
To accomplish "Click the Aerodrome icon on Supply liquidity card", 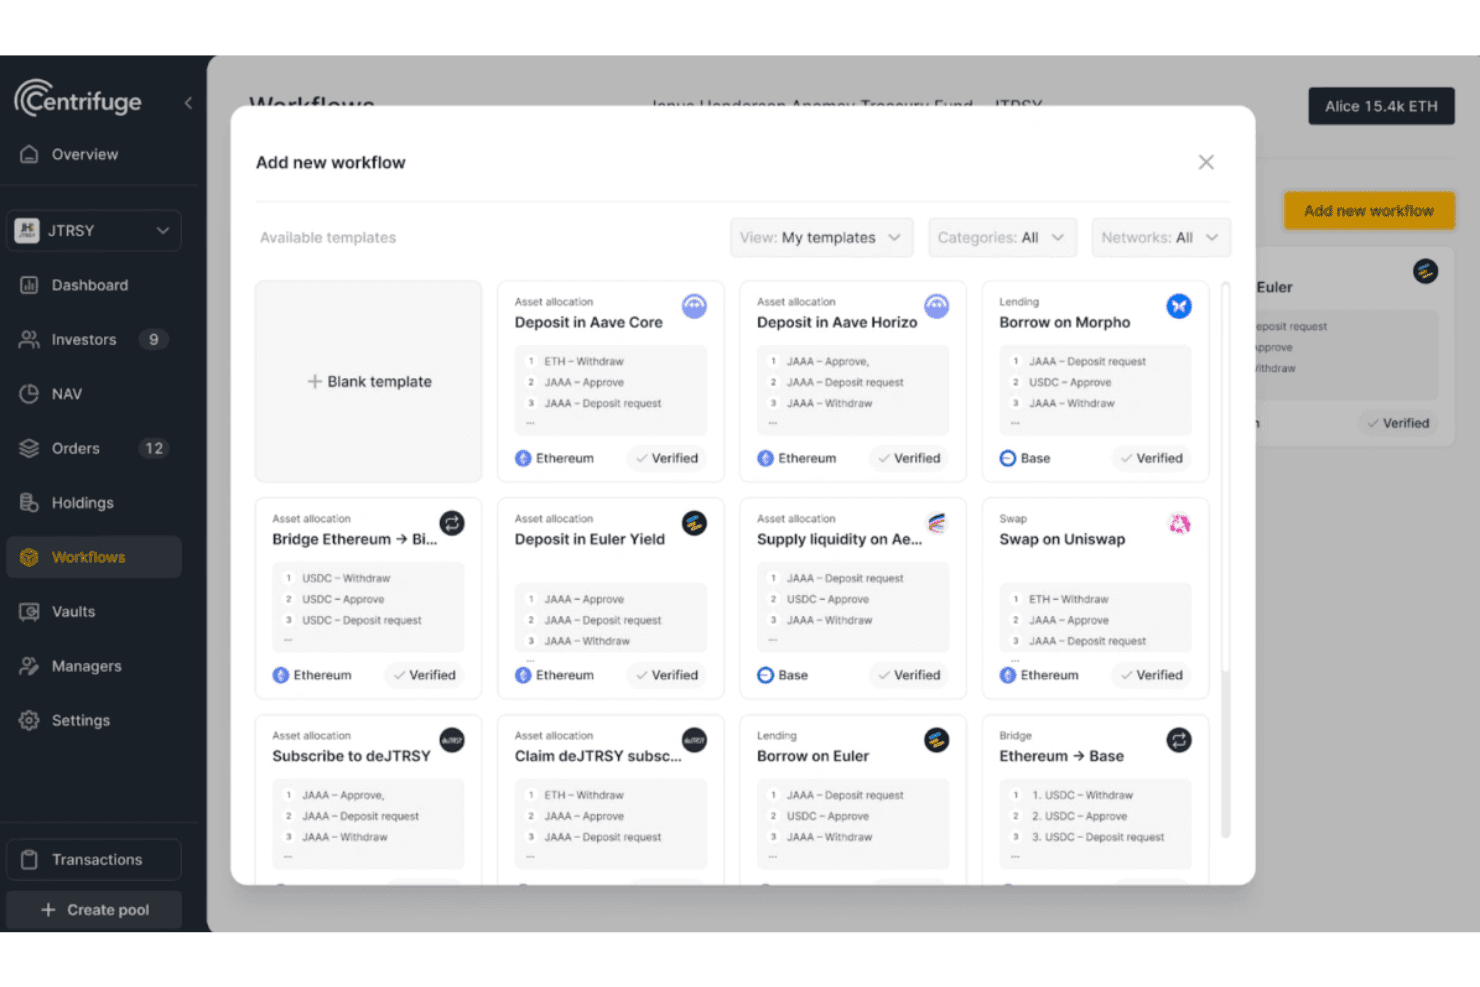I will click(936, 523).
